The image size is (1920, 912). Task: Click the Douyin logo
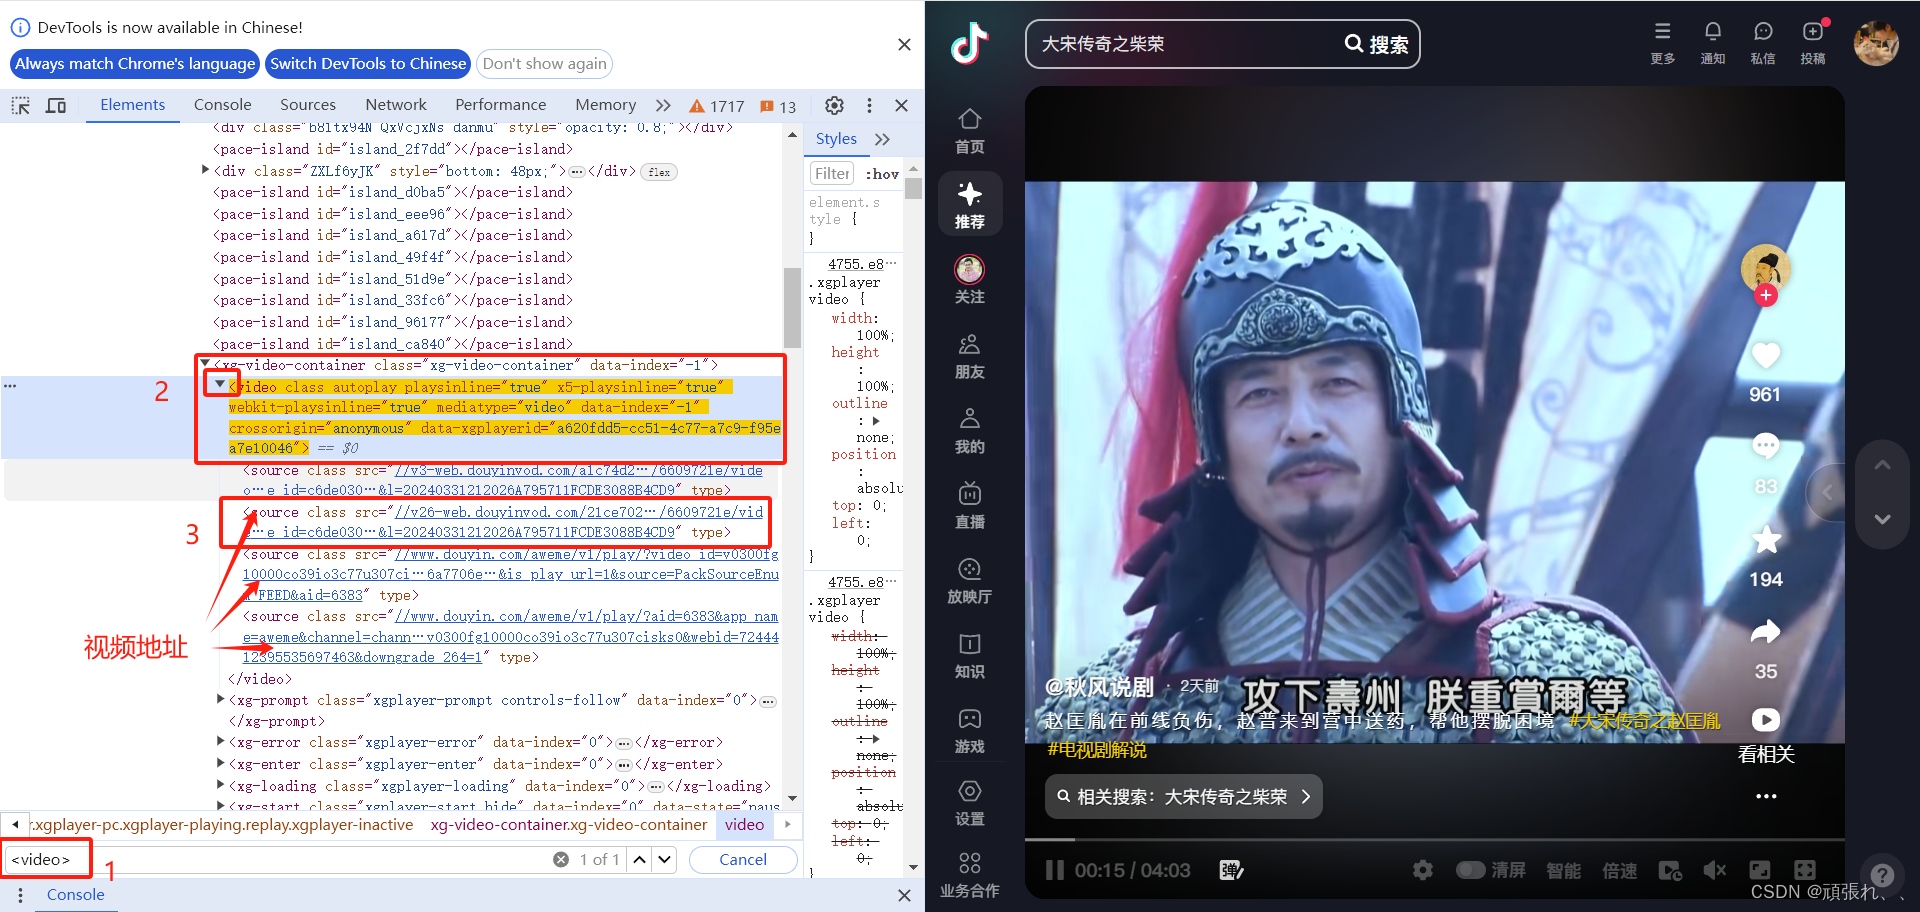click(x=969, y=44)
